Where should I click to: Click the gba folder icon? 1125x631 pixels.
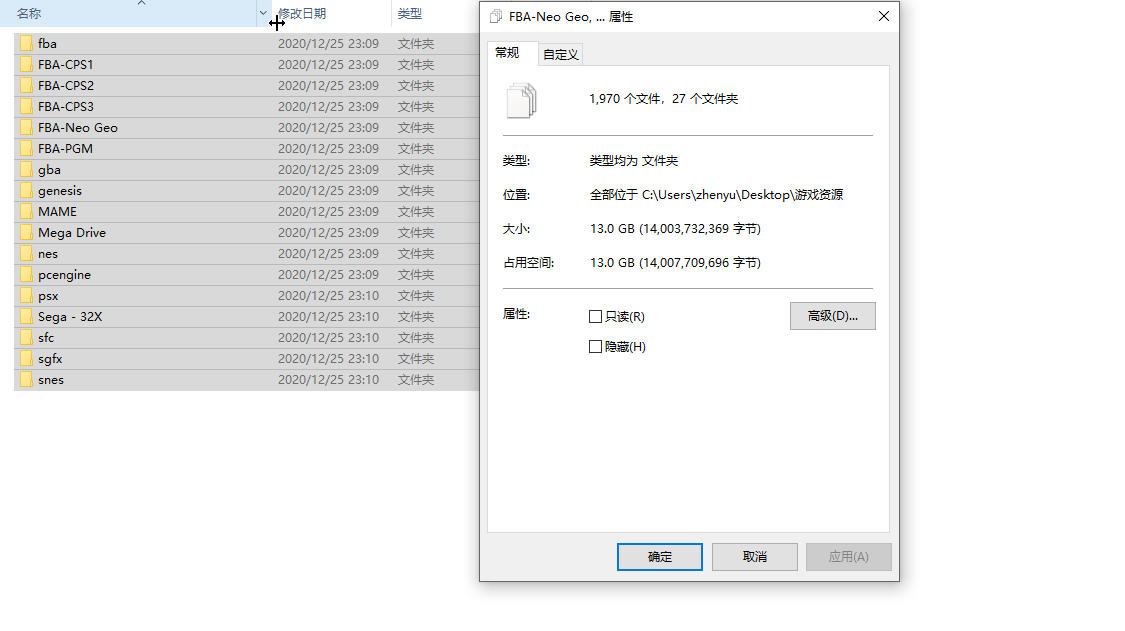click(27, 169)
